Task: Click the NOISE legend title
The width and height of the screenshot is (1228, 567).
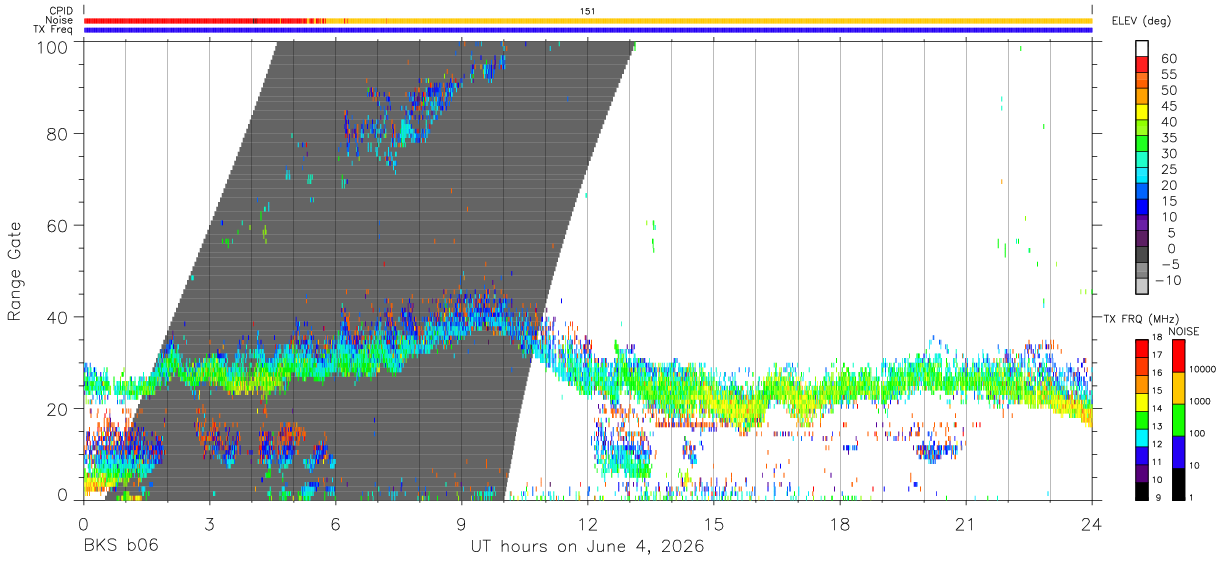Action: click(1183, 331)
